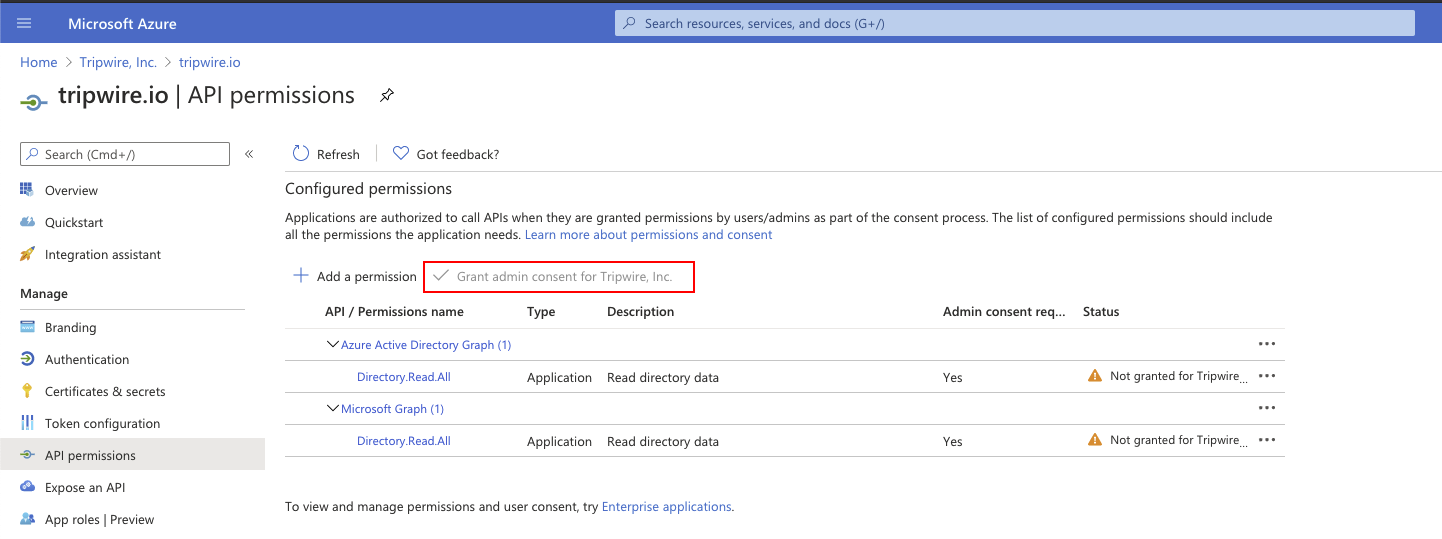
Task: Open Microsoft Graph (1) link
Action: point(392,409)
